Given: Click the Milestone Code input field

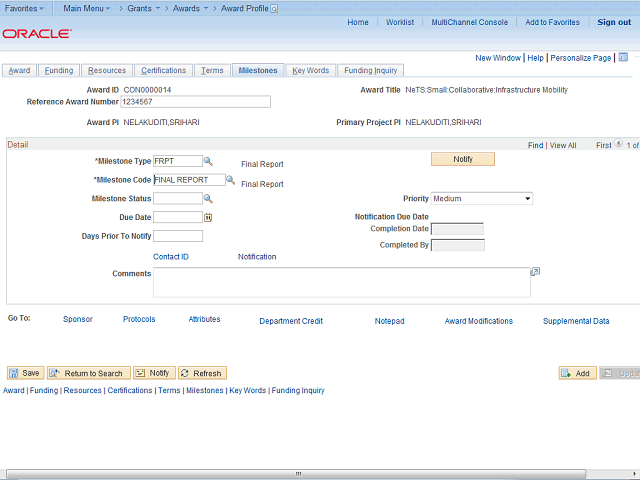Looking at the screenshot, I should 189,180.
